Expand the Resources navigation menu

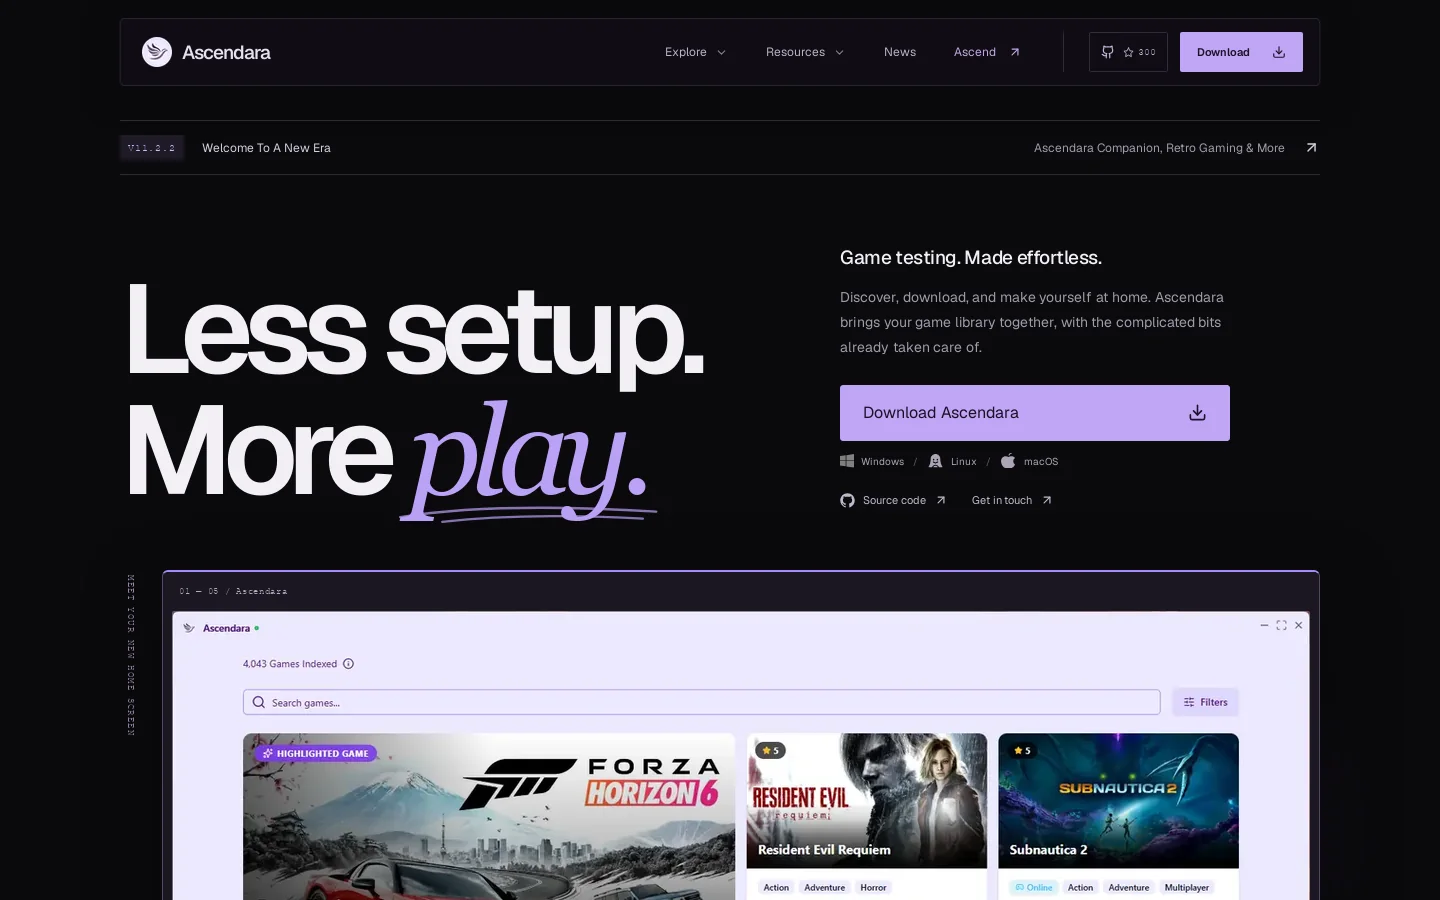point(805,52)
